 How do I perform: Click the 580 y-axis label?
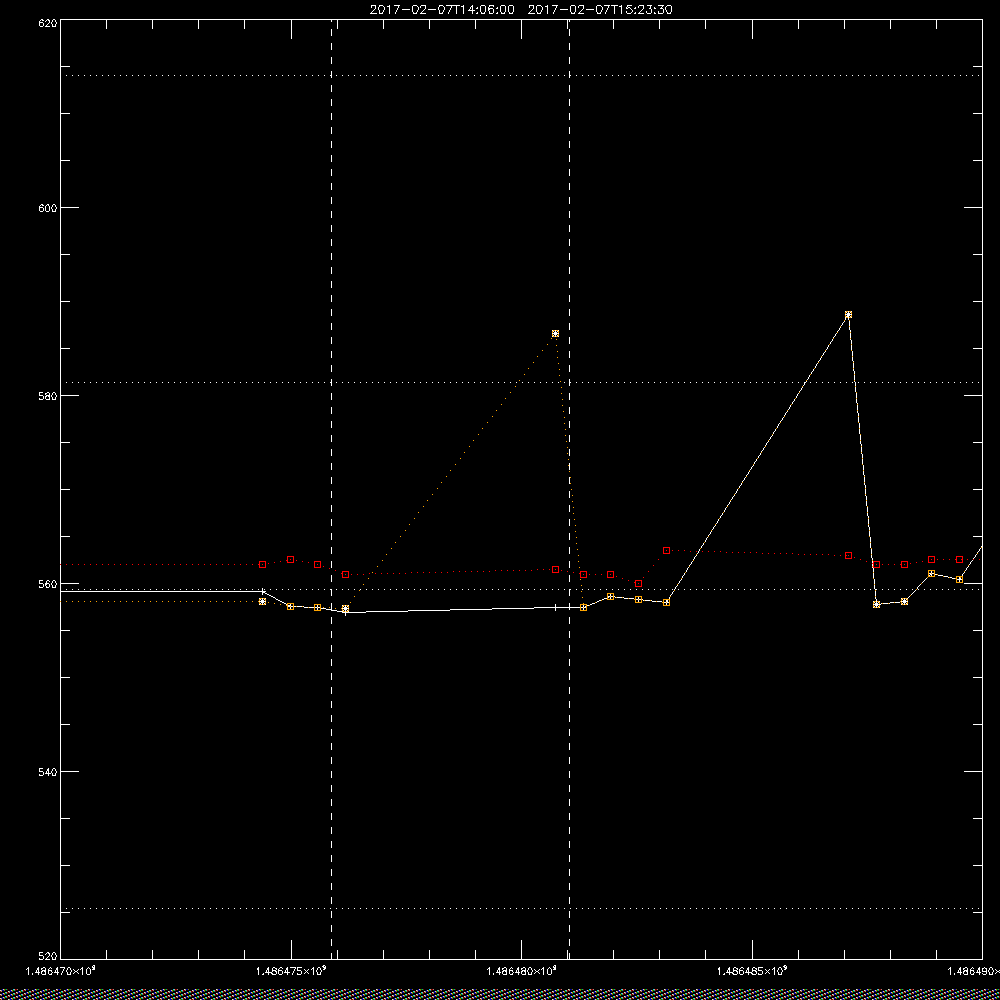point(48,395)
